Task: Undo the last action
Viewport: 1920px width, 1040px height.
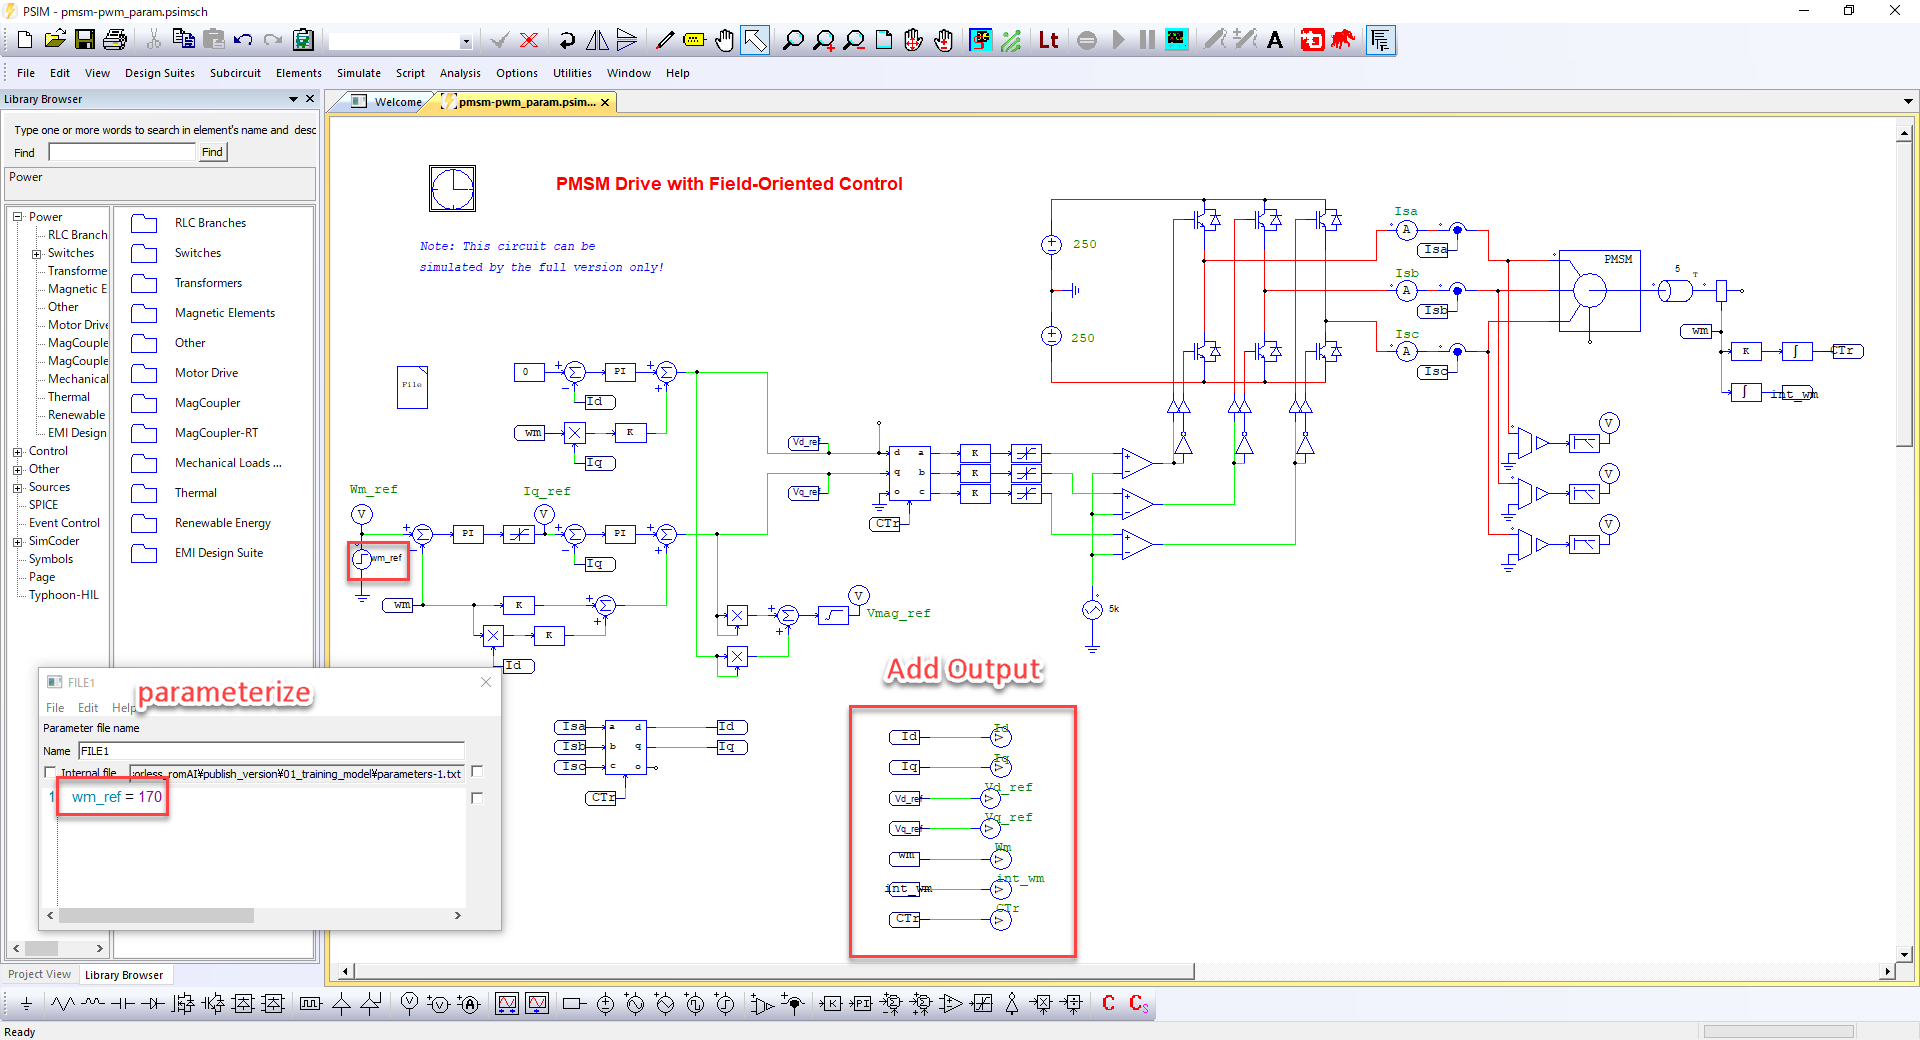Action: [243, 40]
